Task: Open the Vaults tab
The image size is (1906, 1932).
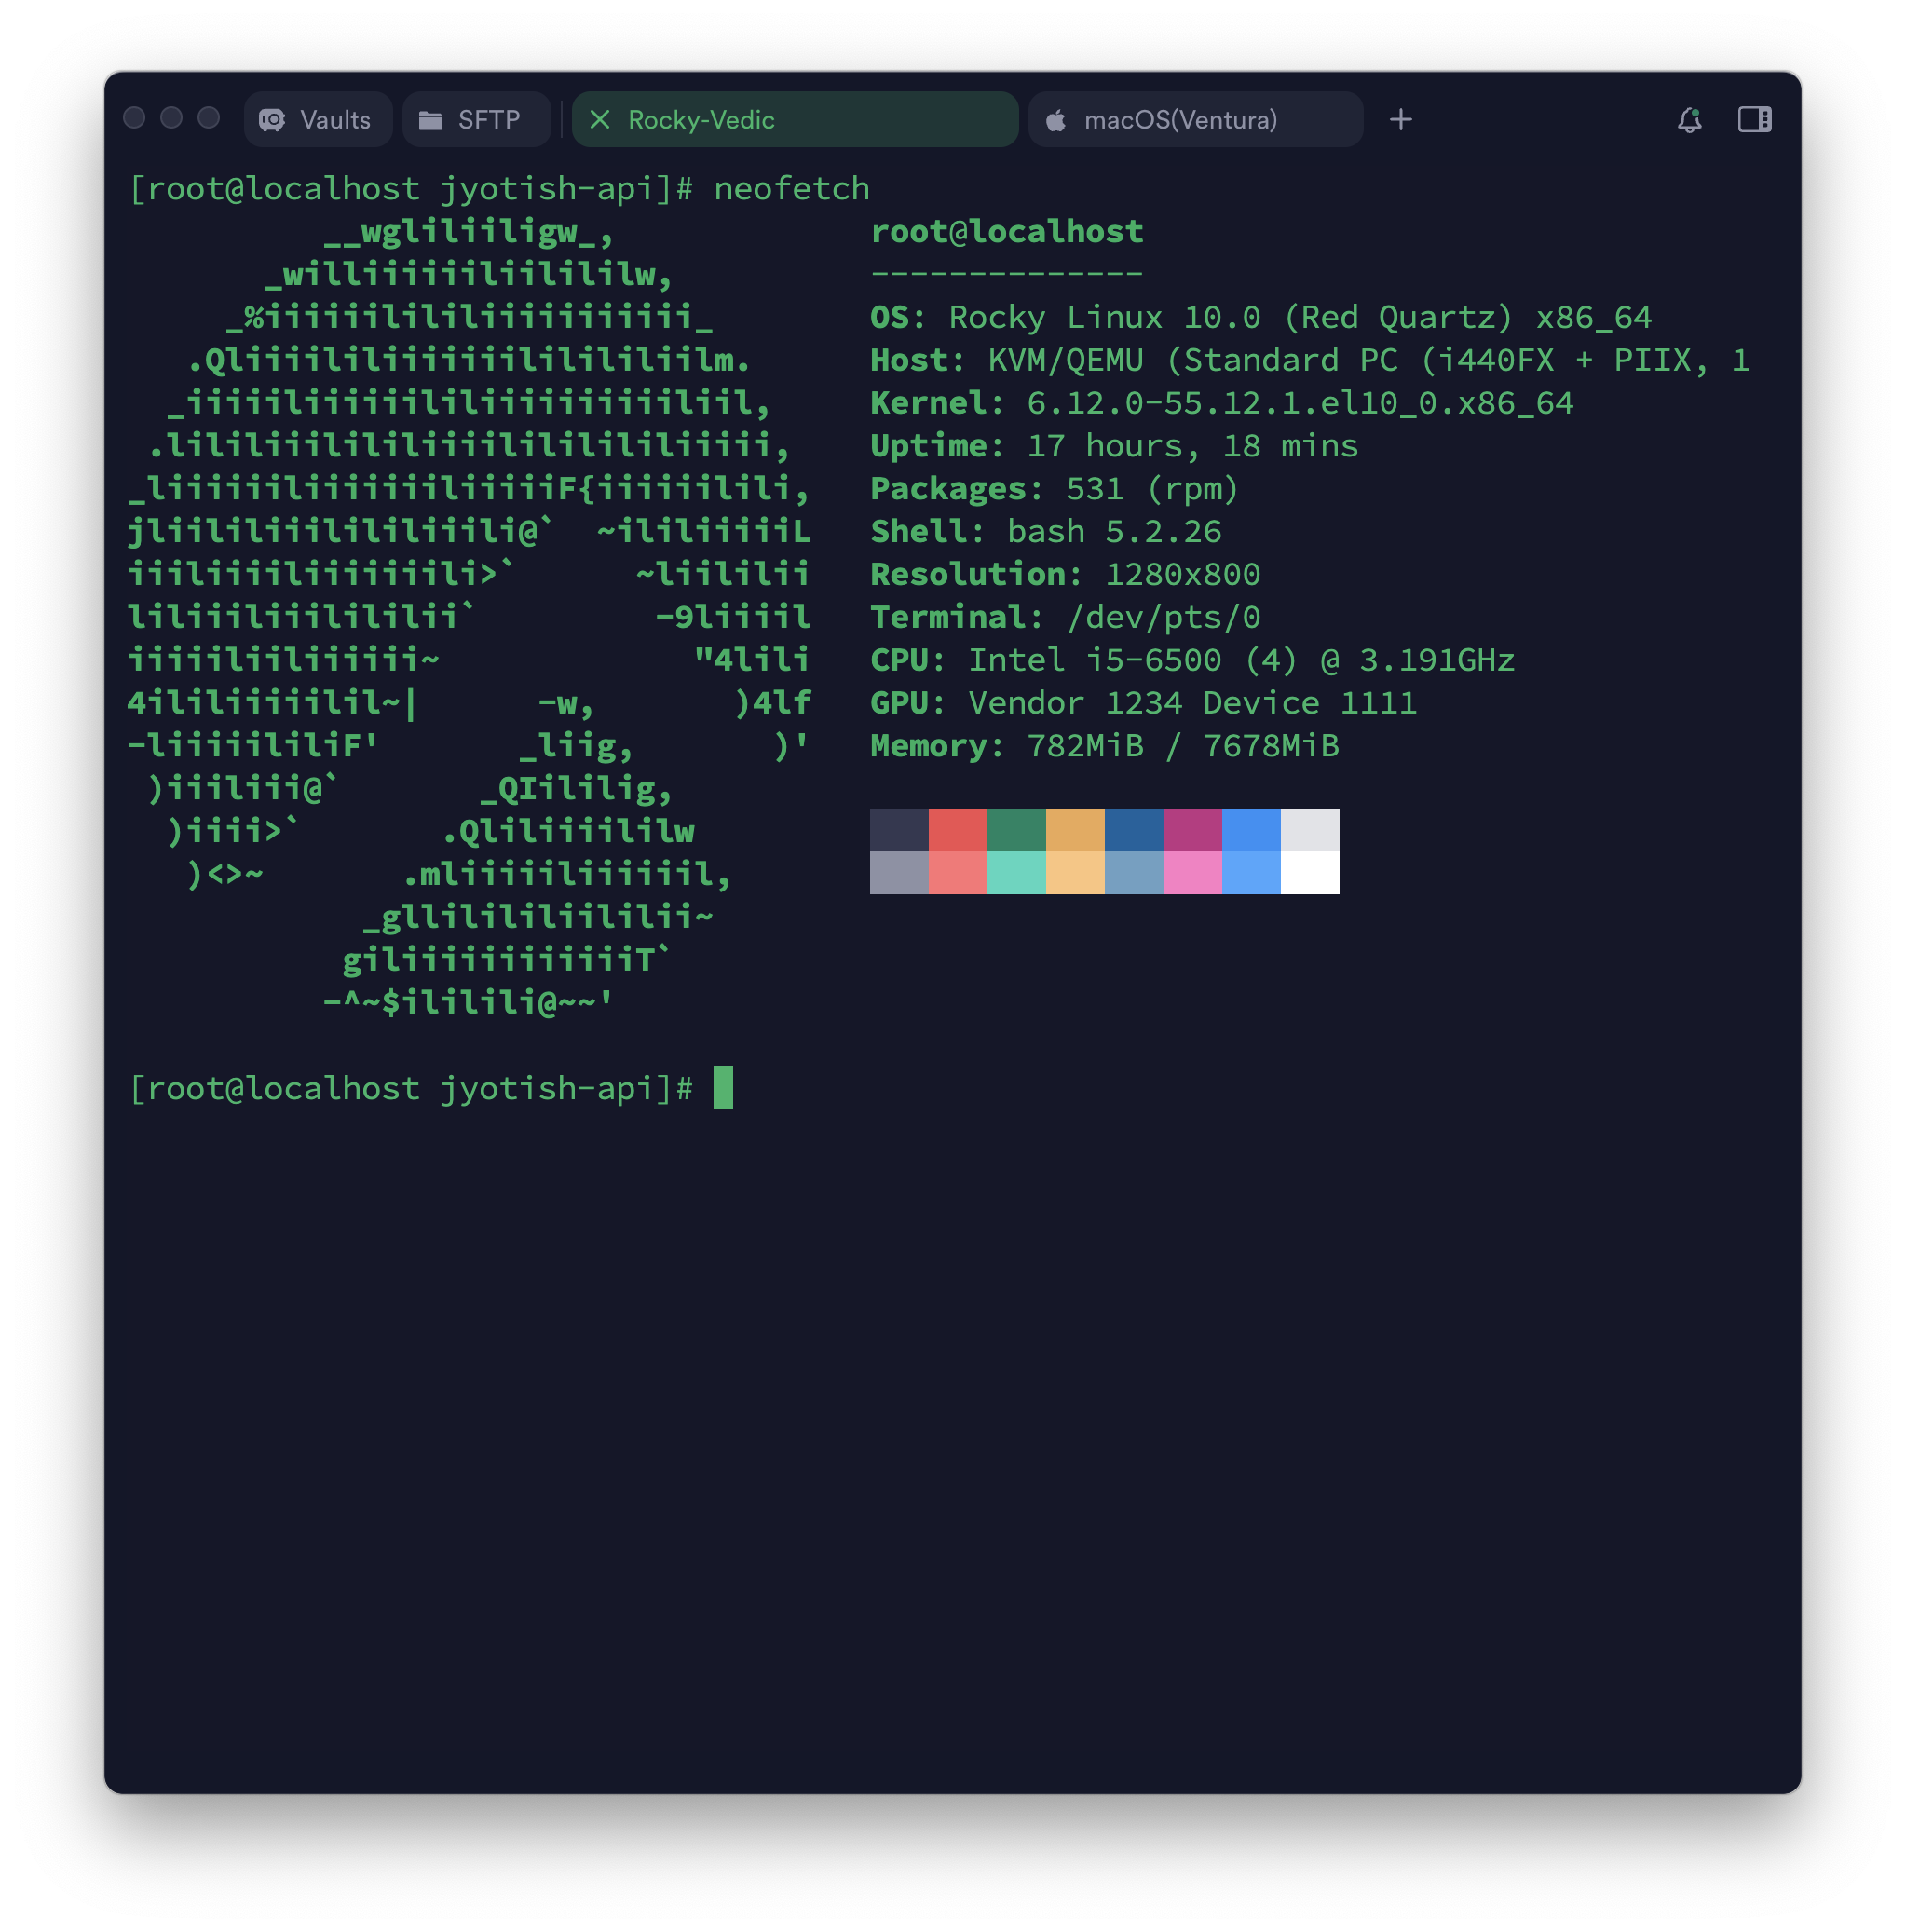Action: click(318, 120)
